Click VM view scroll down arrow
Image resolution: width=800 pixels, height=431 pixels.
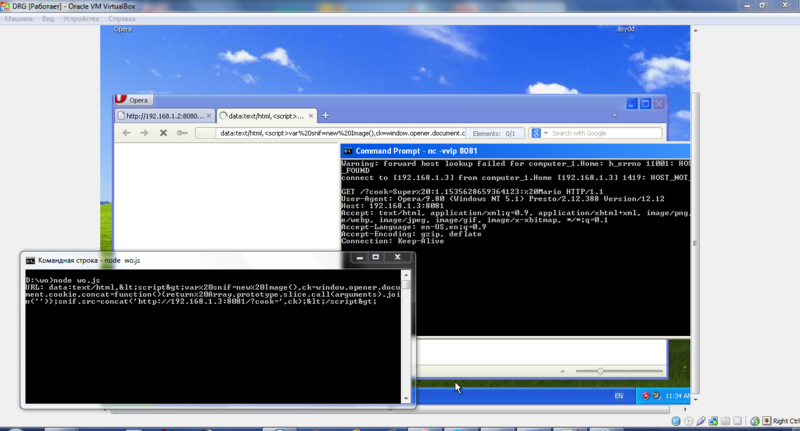(695, 399)
